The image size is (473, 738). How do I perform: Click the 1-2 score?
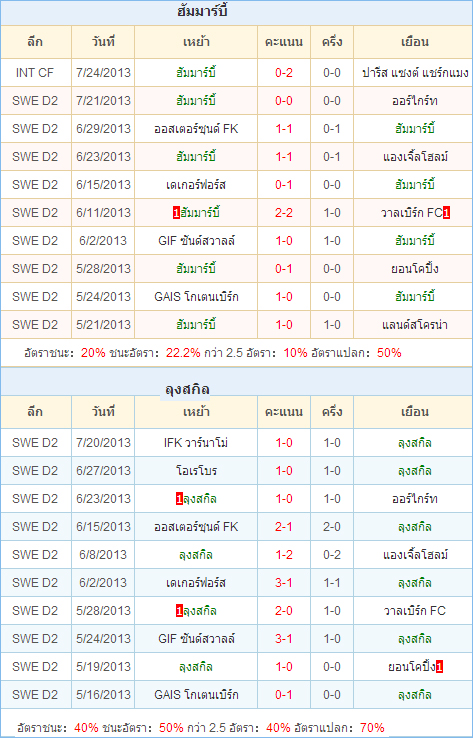coord(284,555)
